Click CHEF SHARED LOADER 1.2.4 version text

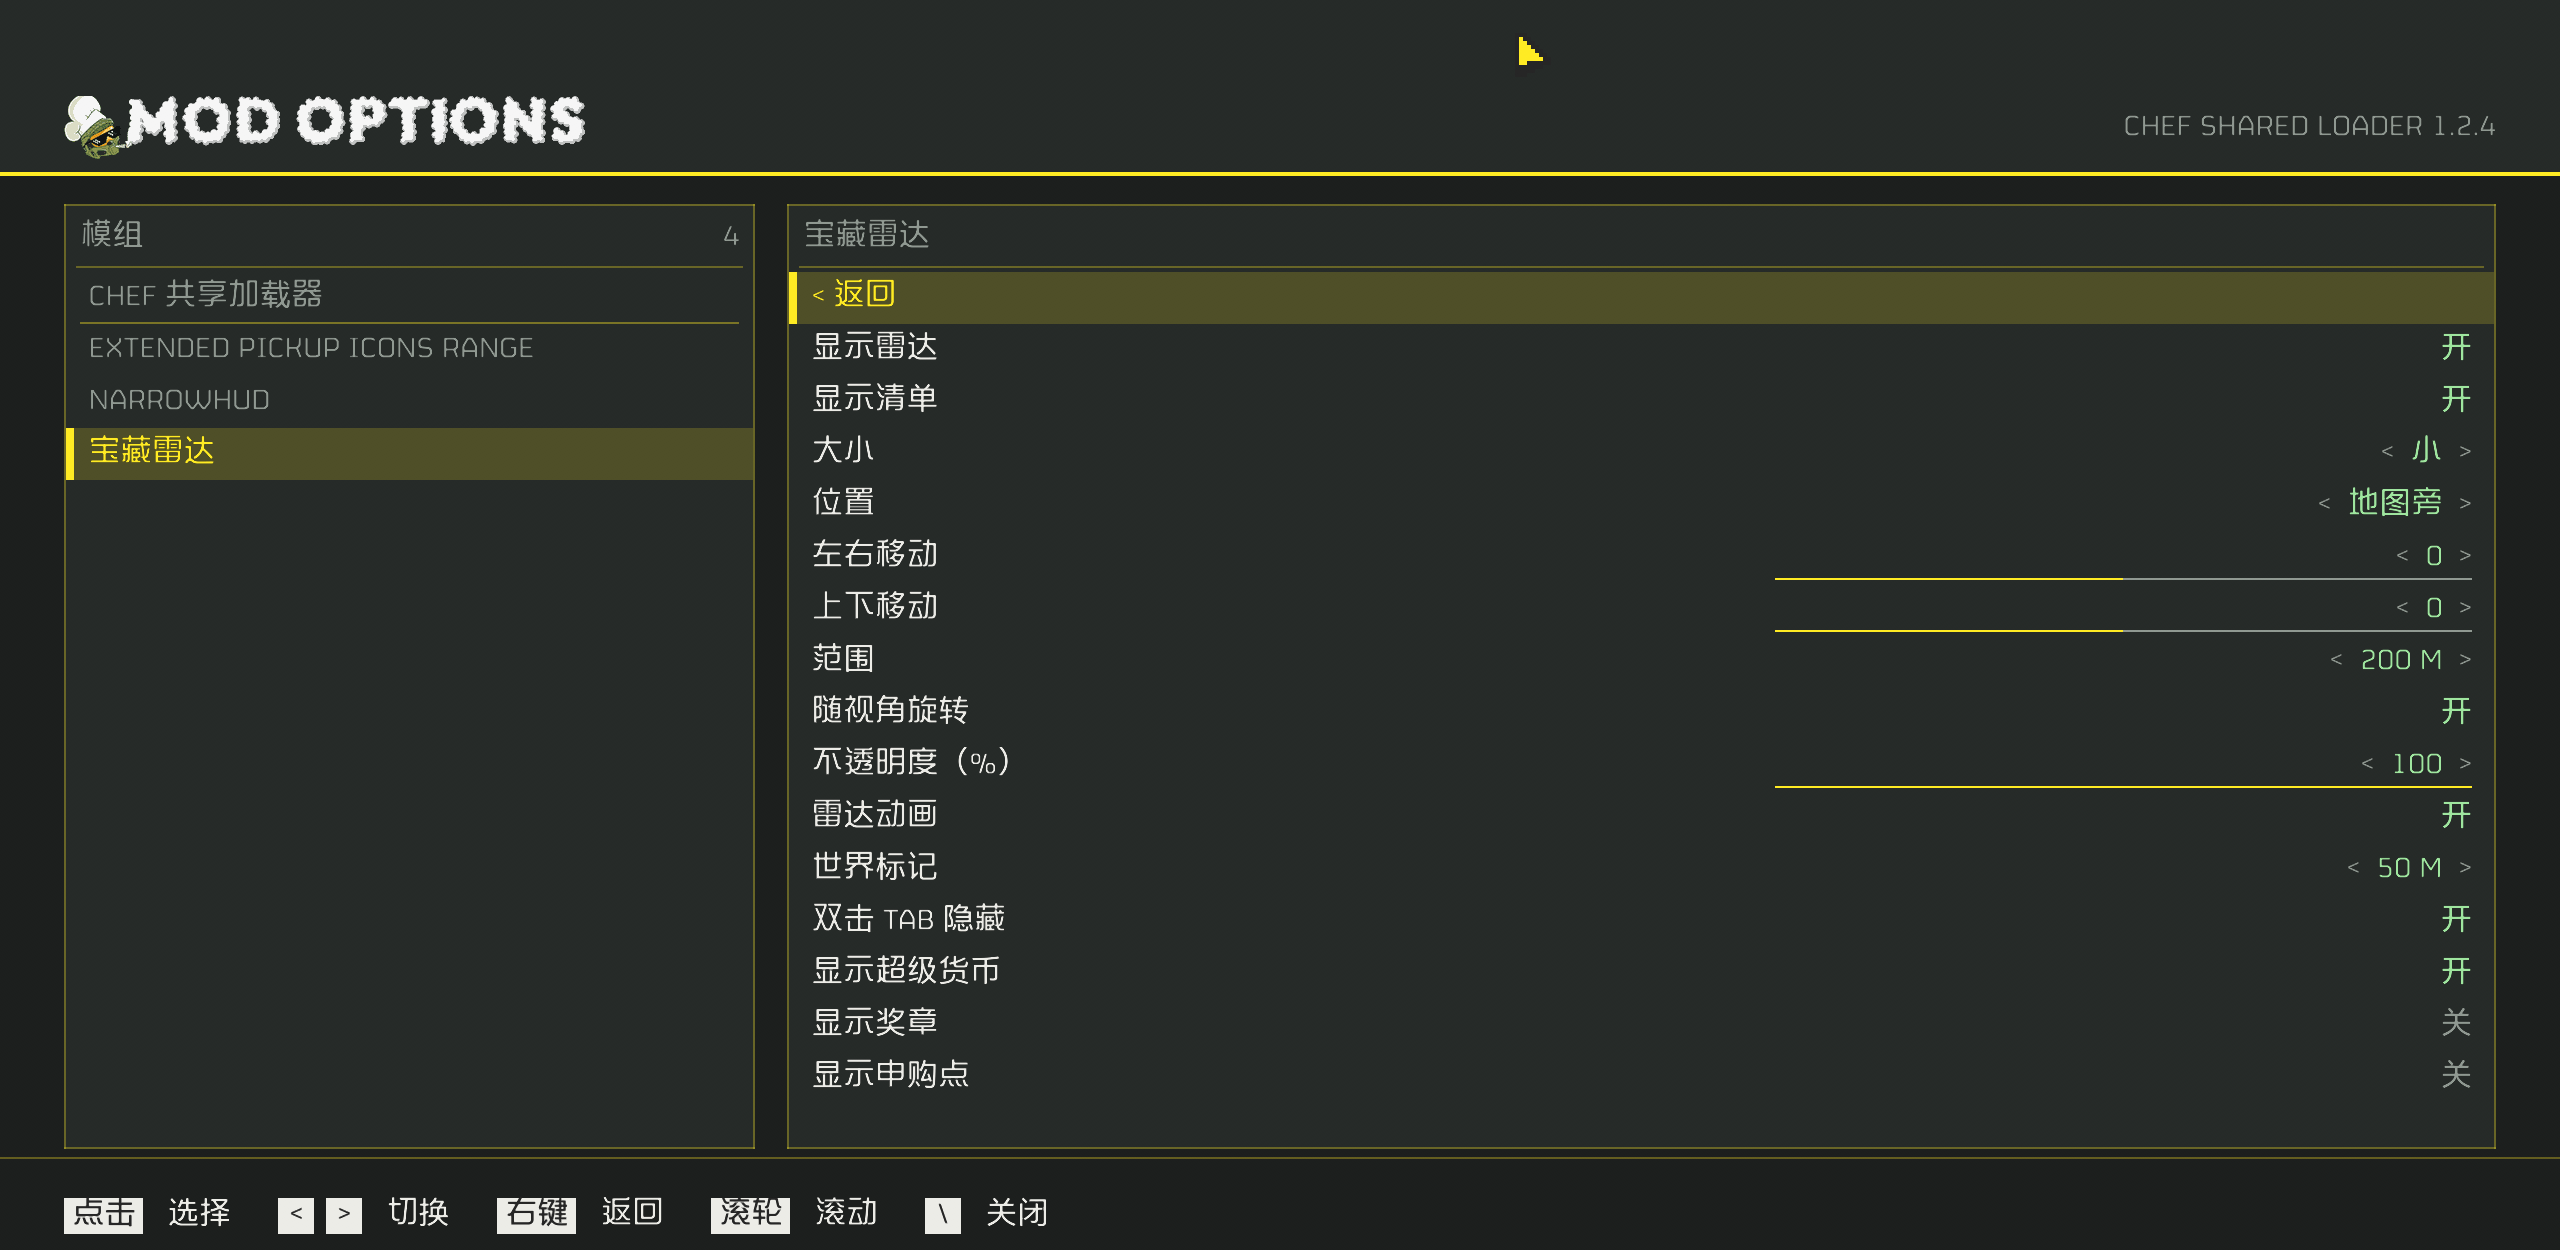coord(2309,126)
